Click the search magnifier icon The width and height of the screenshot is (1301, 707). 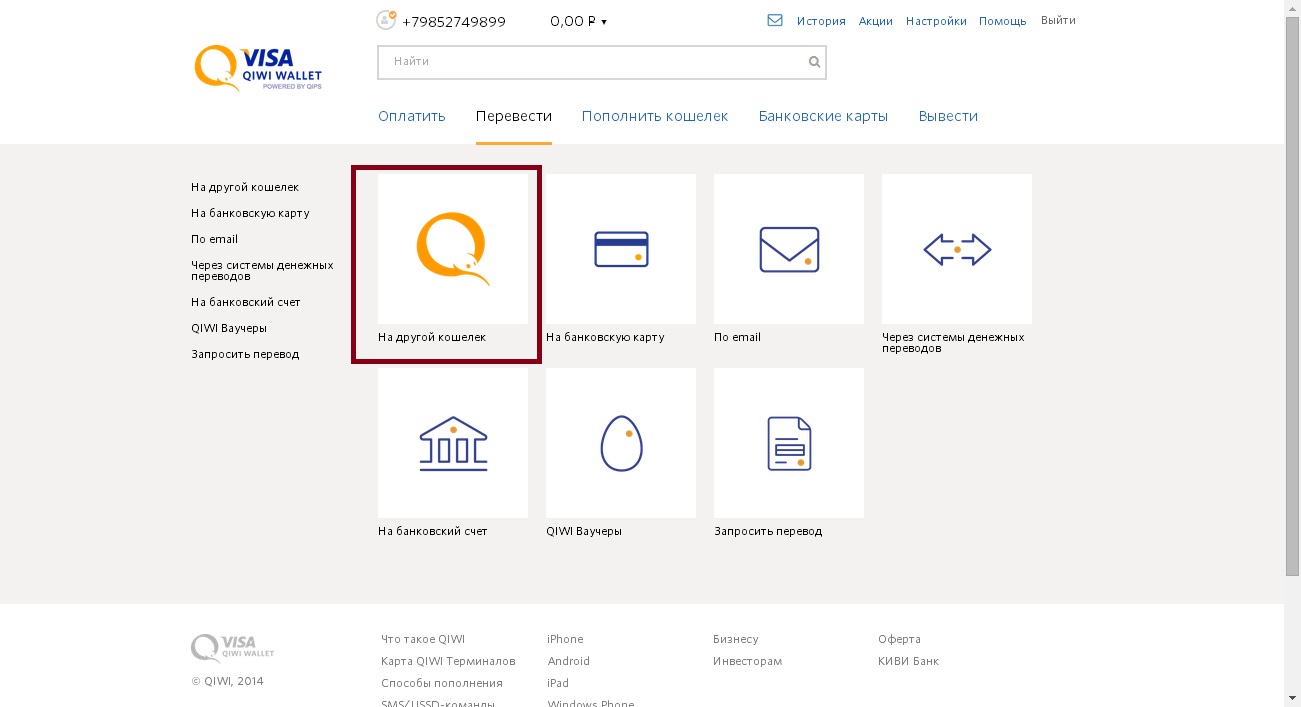pos(814,62)
